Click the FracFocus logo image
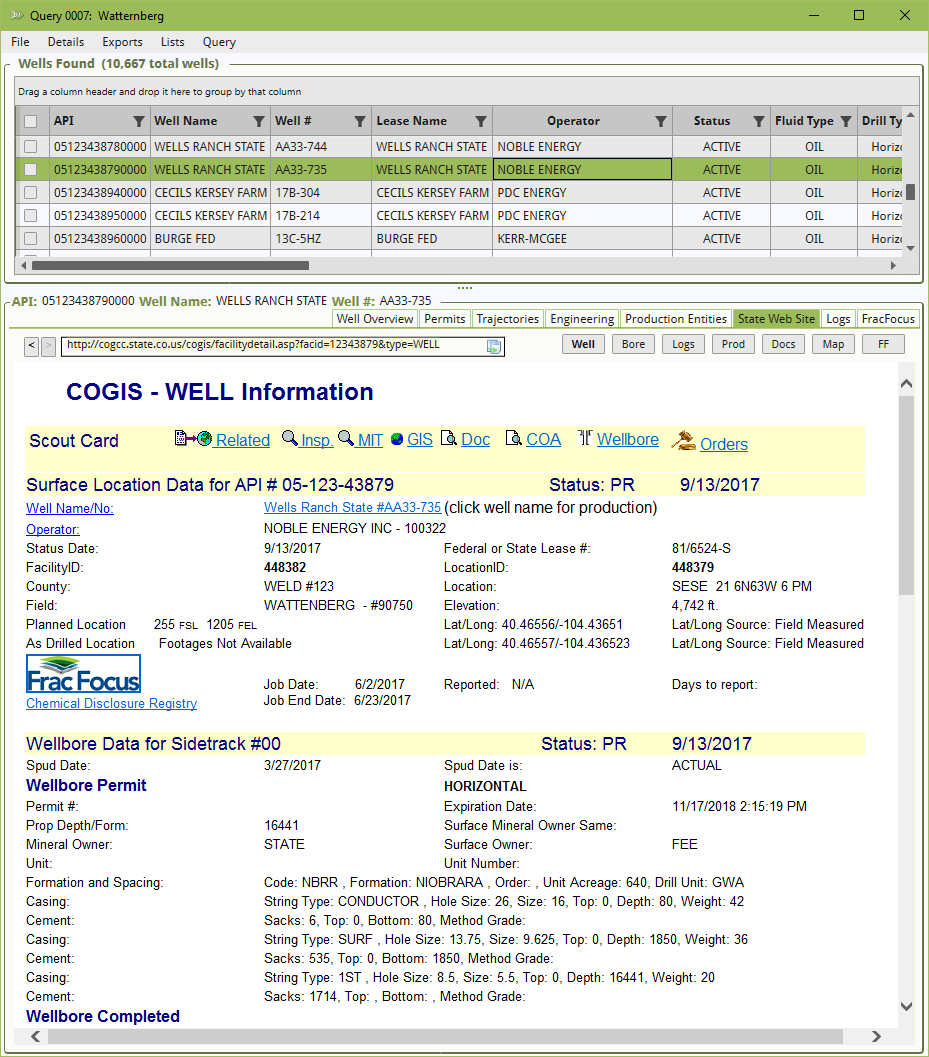Screen dimensions: 929x1057 tap(84, 673)
